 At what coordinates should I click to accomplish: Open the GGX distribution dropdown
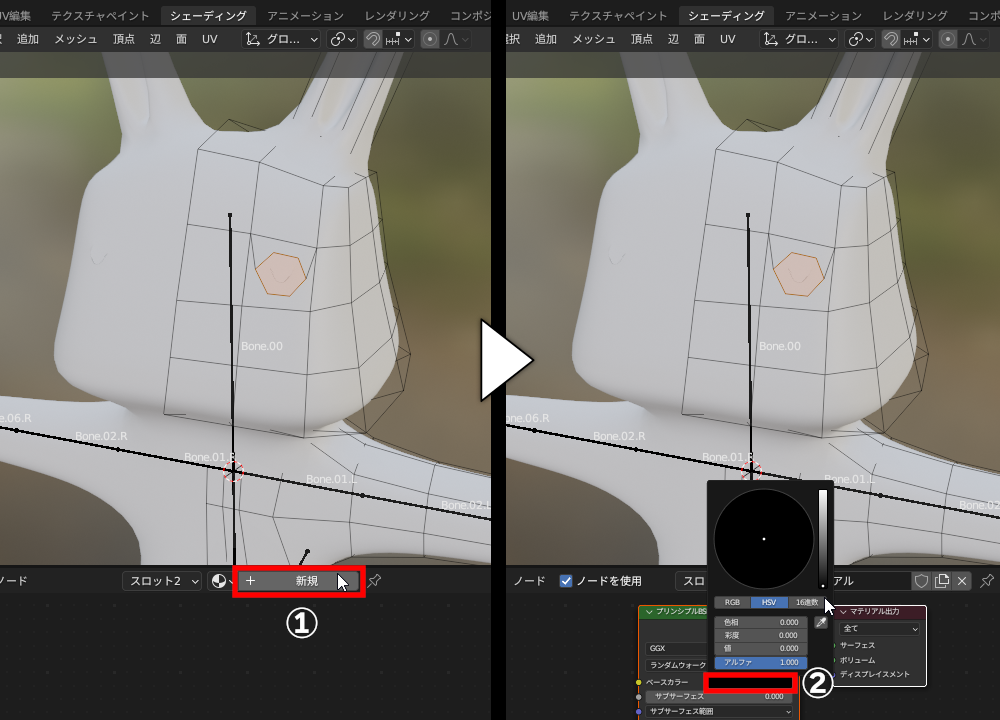coord(676,649)
